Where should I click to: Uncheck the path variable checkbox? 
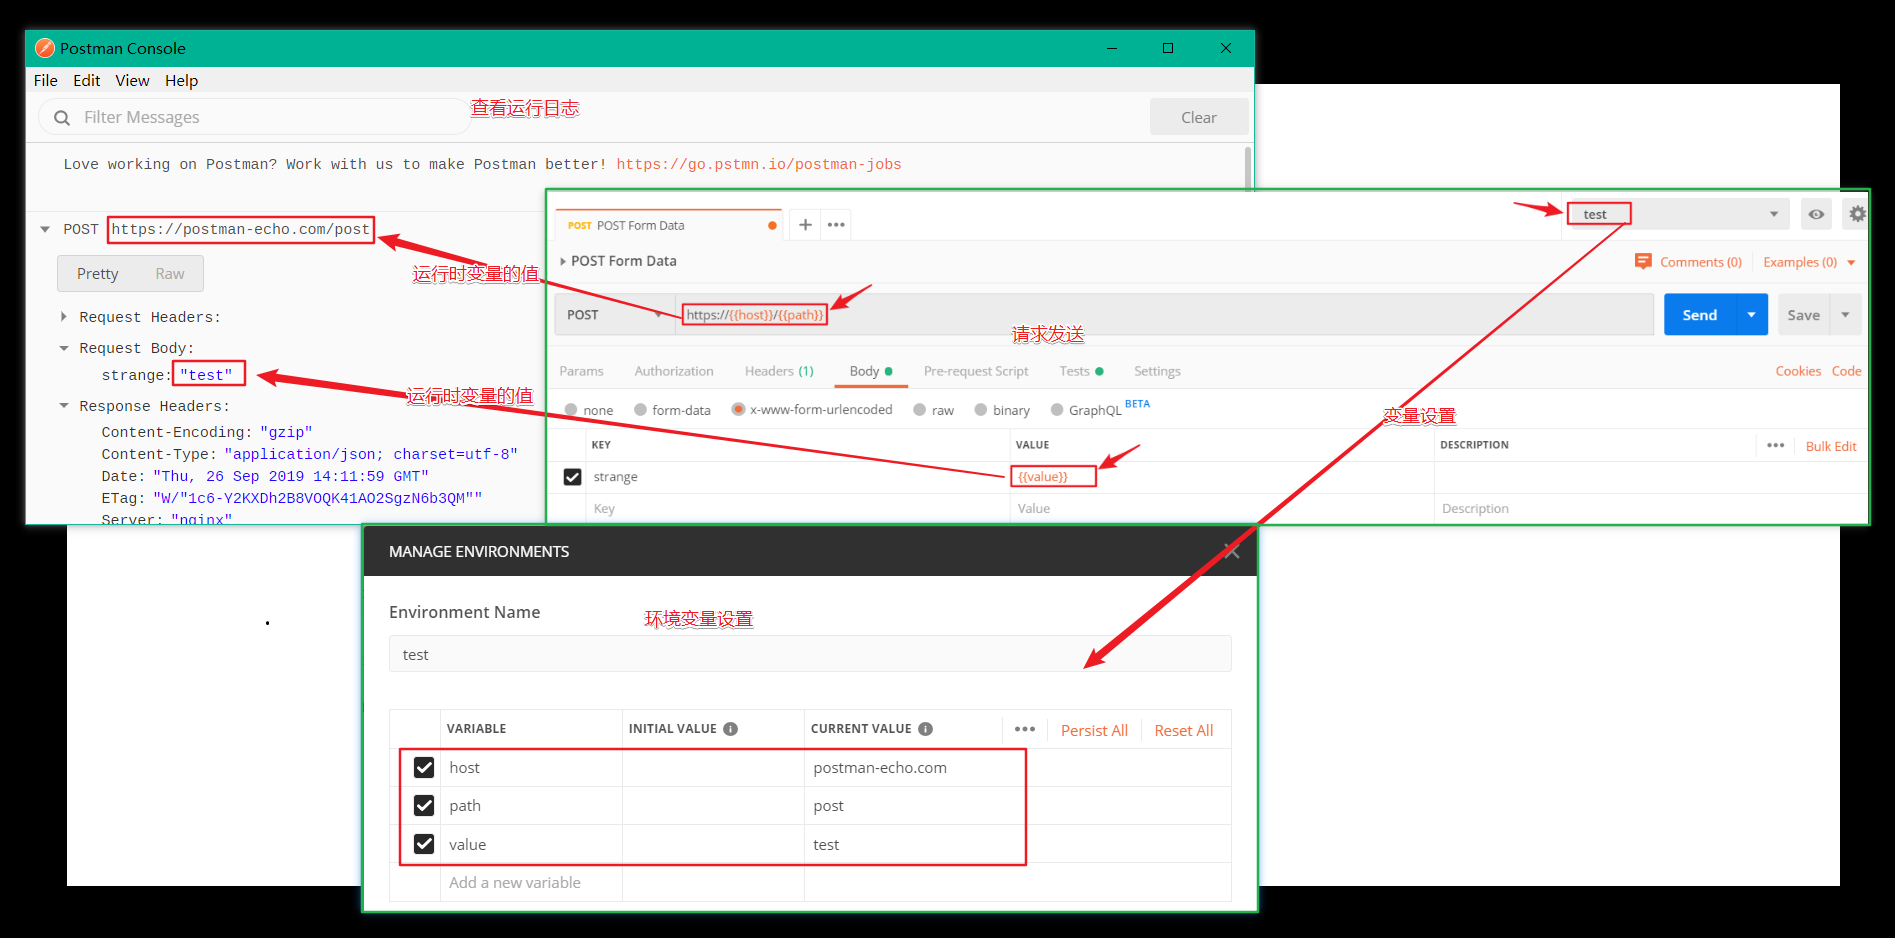[x=424, y=805]
